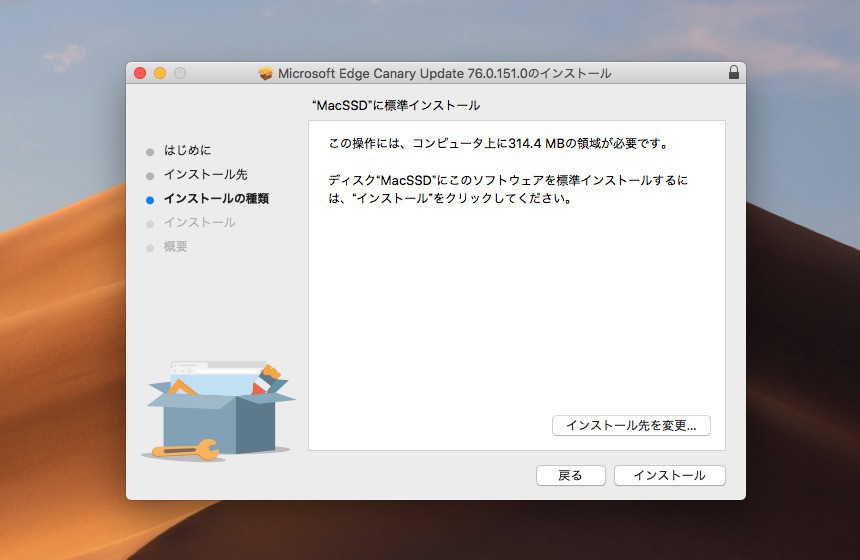Open インストール先を変更... to change destination
This screenshot has width=860, height=560.
[631, 426]
